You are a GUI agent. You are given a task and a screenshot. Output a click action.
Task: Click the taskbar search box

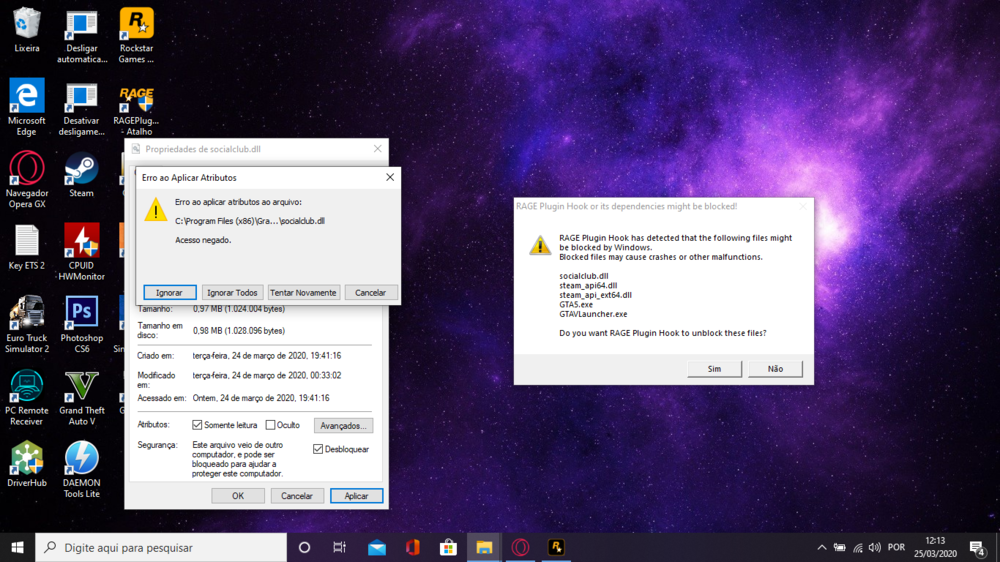(161, 547)
